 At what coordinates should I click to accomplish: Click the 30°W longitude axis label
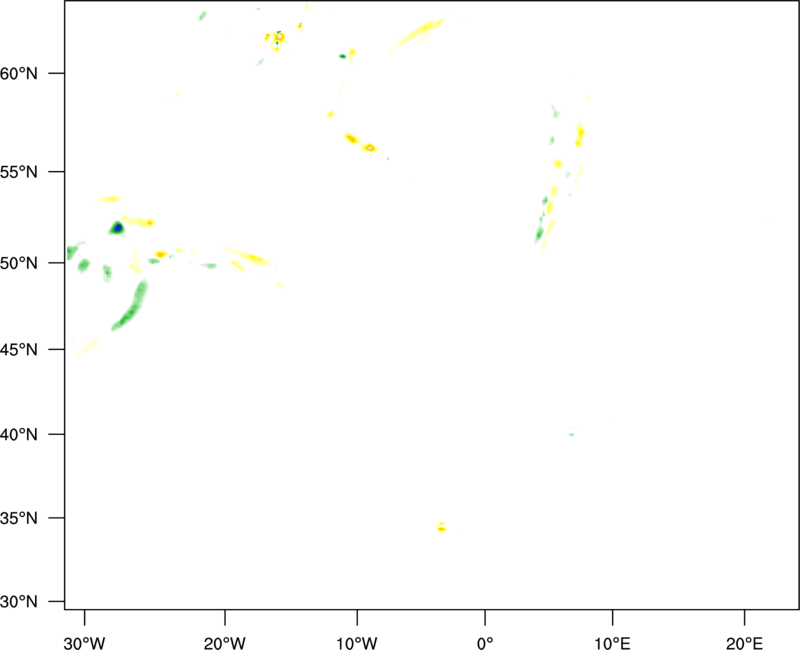click(x=85, y=643)
